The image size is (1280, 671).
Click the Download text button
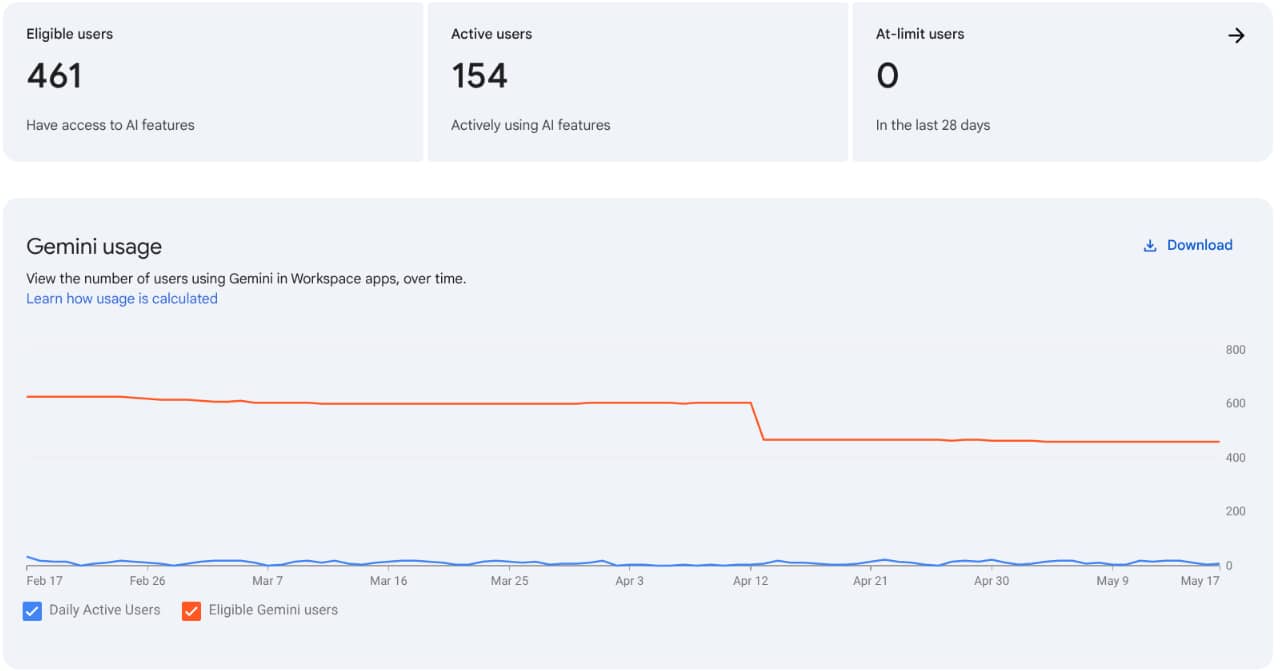pyautogui.click(x=1199, y=245)
